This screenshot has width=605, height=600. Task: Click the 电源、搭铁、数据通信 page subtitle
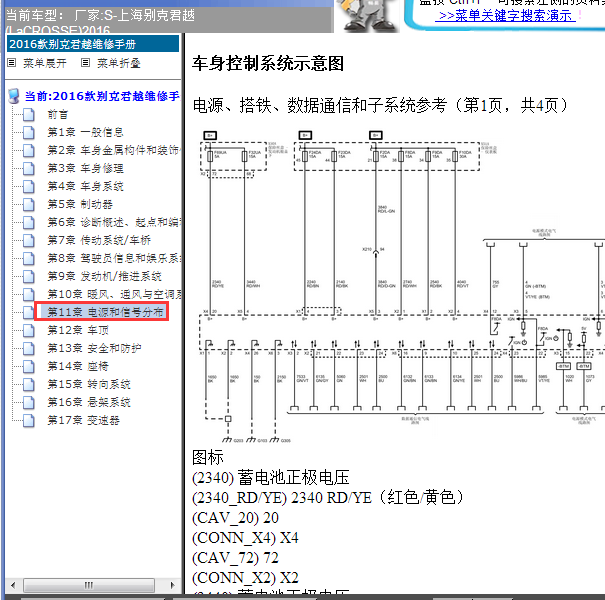pyautogui.click(x=380, y=105)
